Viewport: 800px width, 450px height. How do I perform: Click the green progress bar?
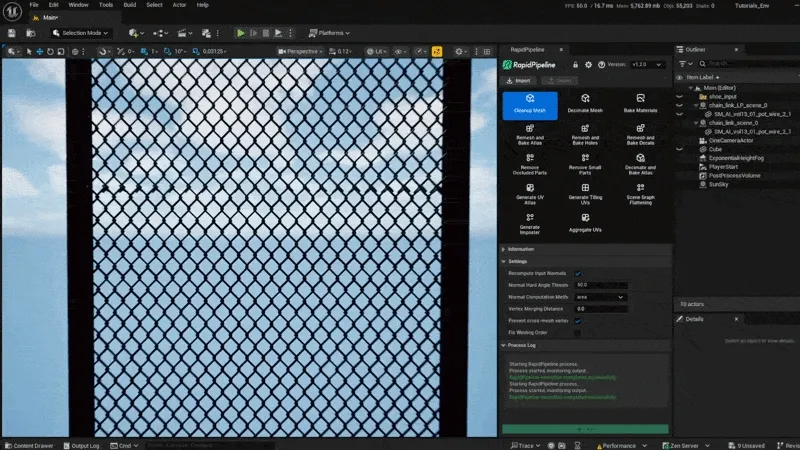[x=585, y=429]
